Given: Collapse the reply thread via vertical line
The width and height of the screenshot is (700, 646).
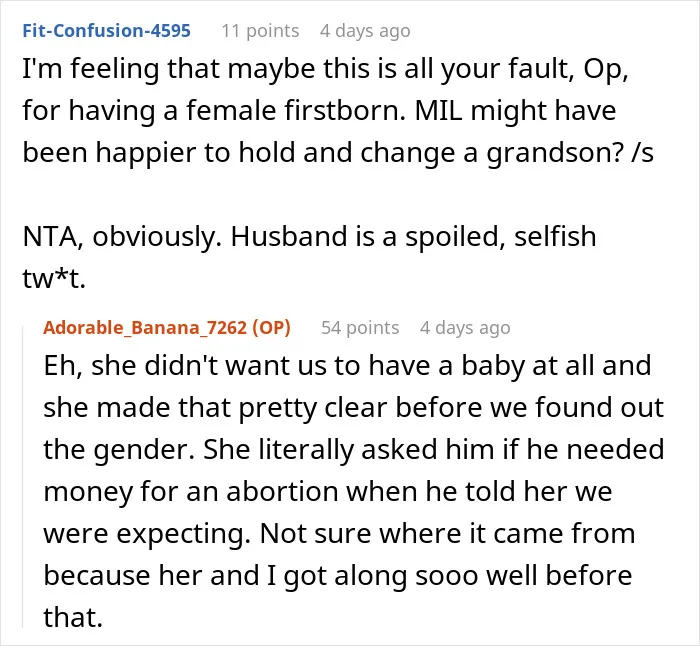Looking at the screenshot, I should 23,477.
